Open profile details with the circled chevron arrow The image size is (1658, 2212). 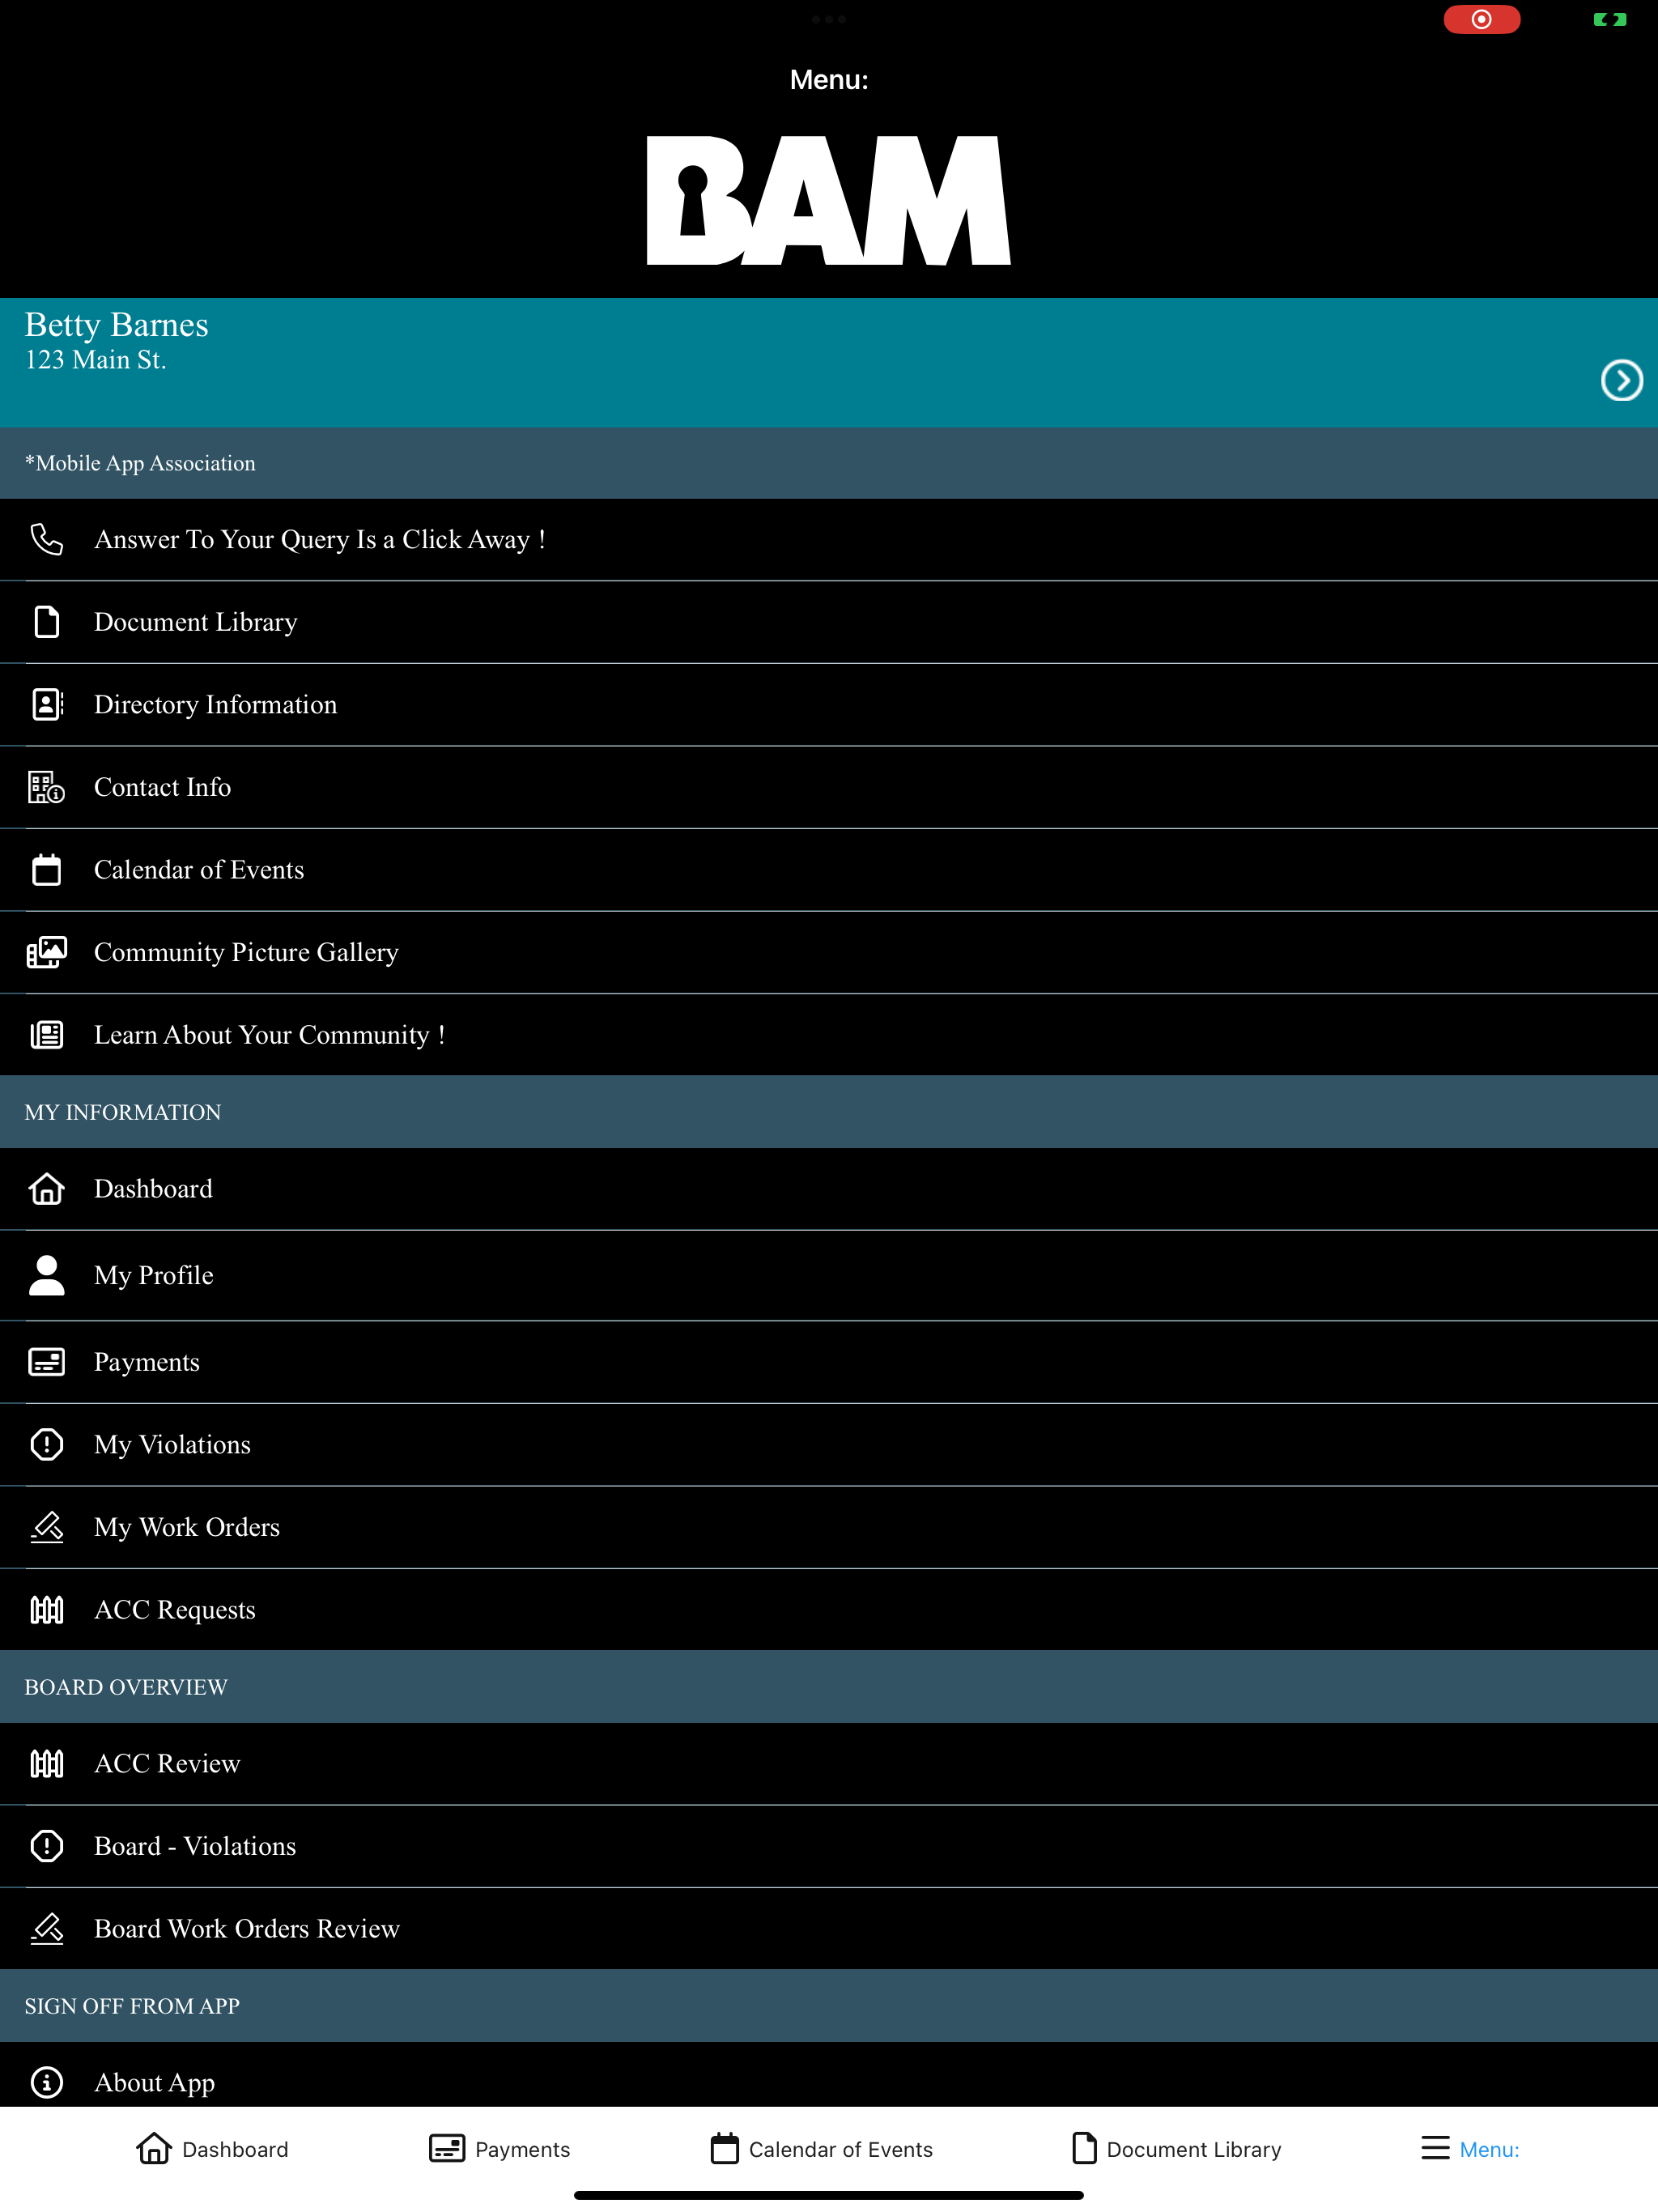pos(1621,380)
